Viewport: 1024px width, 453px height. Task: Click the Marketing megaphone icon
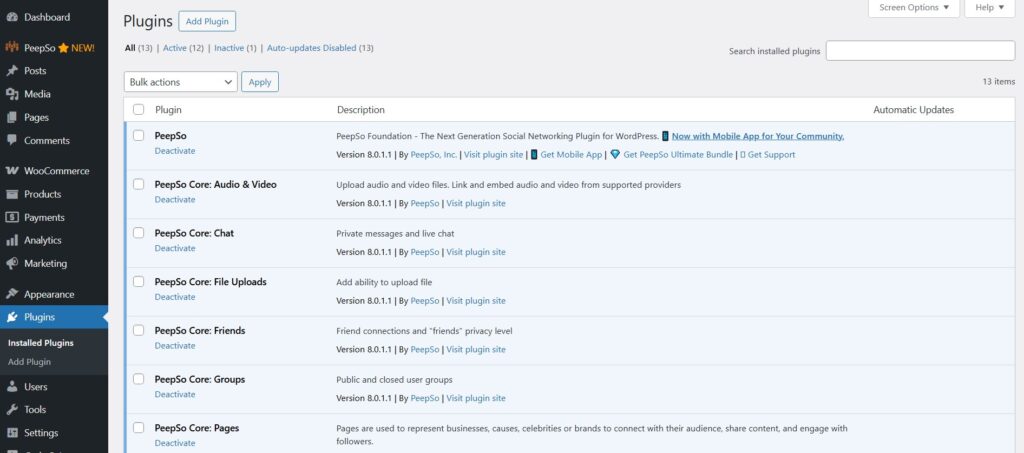12,264
